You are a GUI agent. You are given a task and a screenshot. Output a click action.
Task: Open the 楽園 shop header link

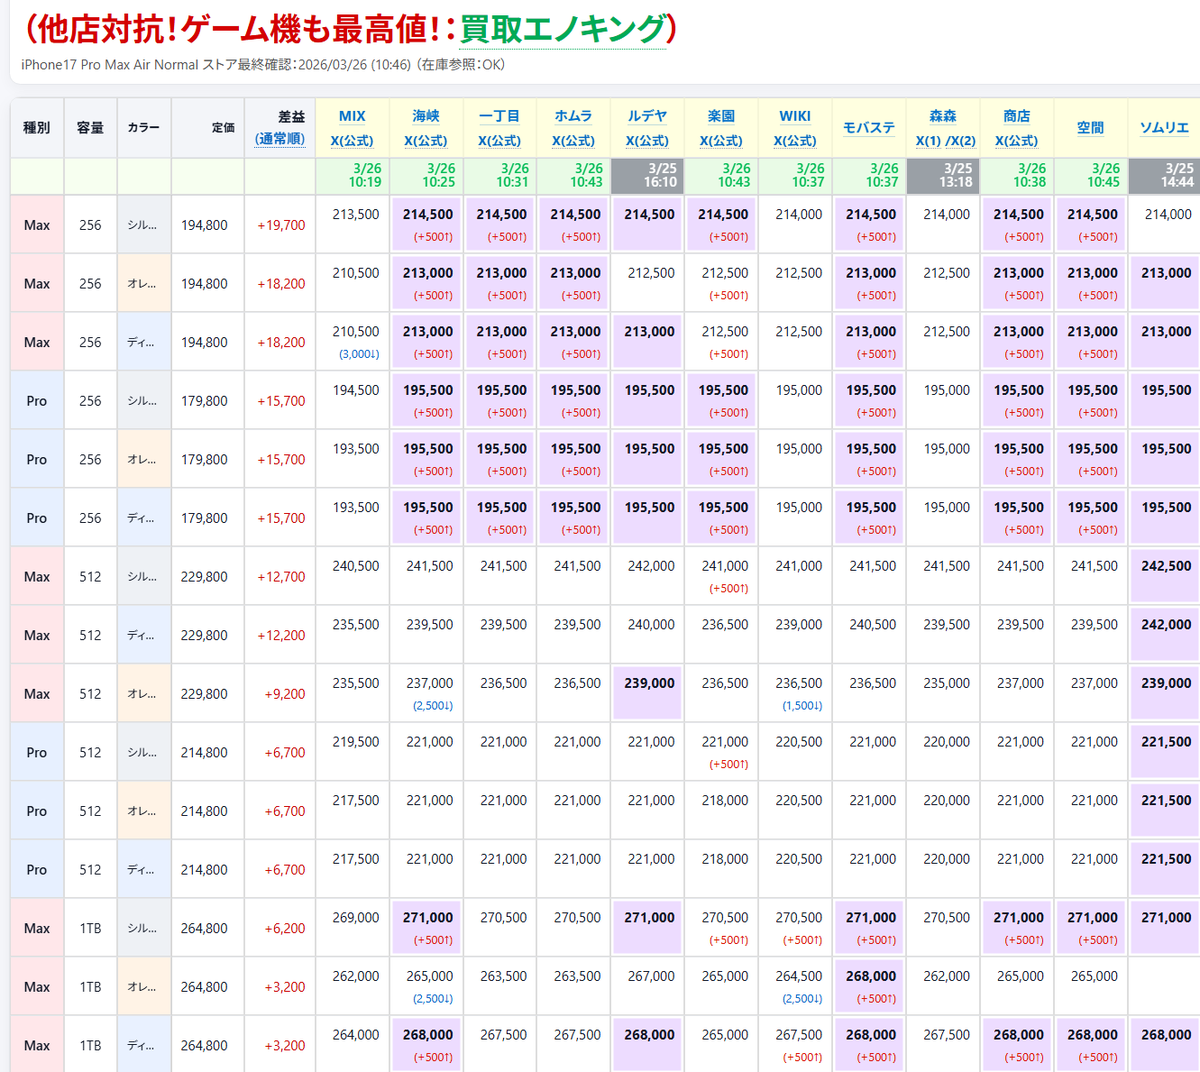point(721,115)
